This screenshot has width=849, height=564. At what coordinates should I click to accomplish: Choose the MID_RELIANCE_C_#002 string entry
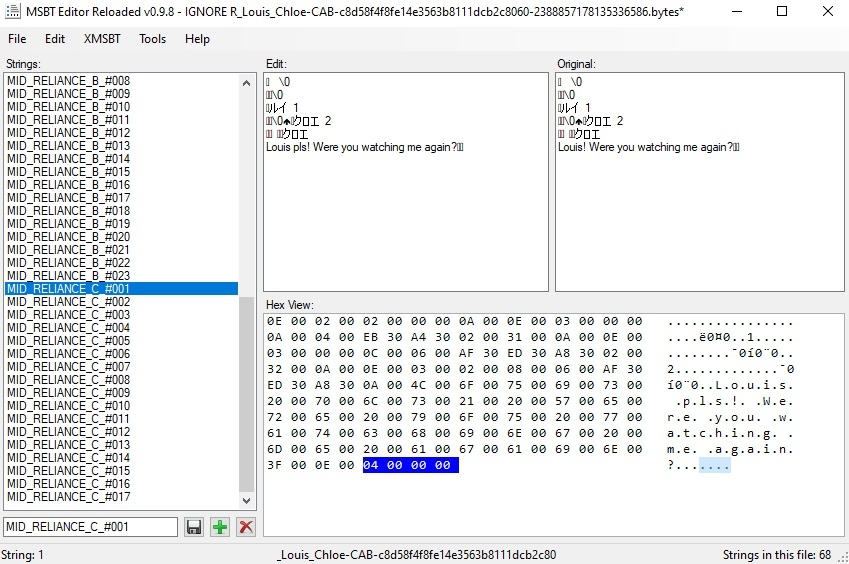click(68, 302)
